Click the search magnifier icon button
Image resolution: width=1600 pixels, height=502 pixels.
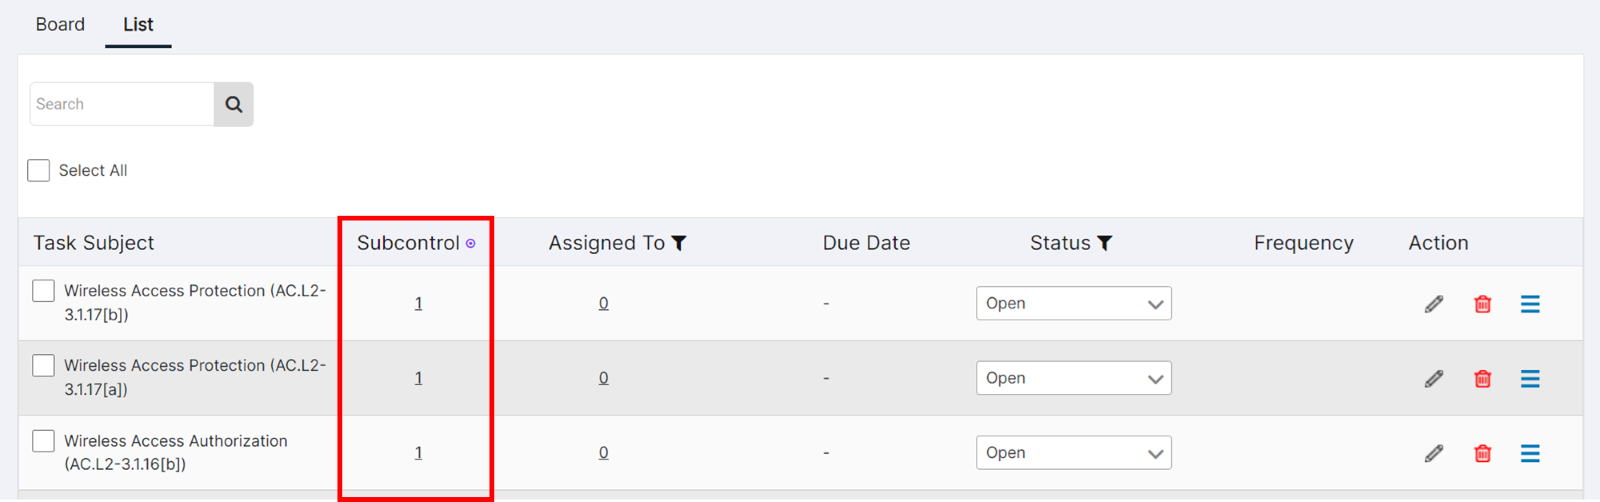tap(233, 104)
